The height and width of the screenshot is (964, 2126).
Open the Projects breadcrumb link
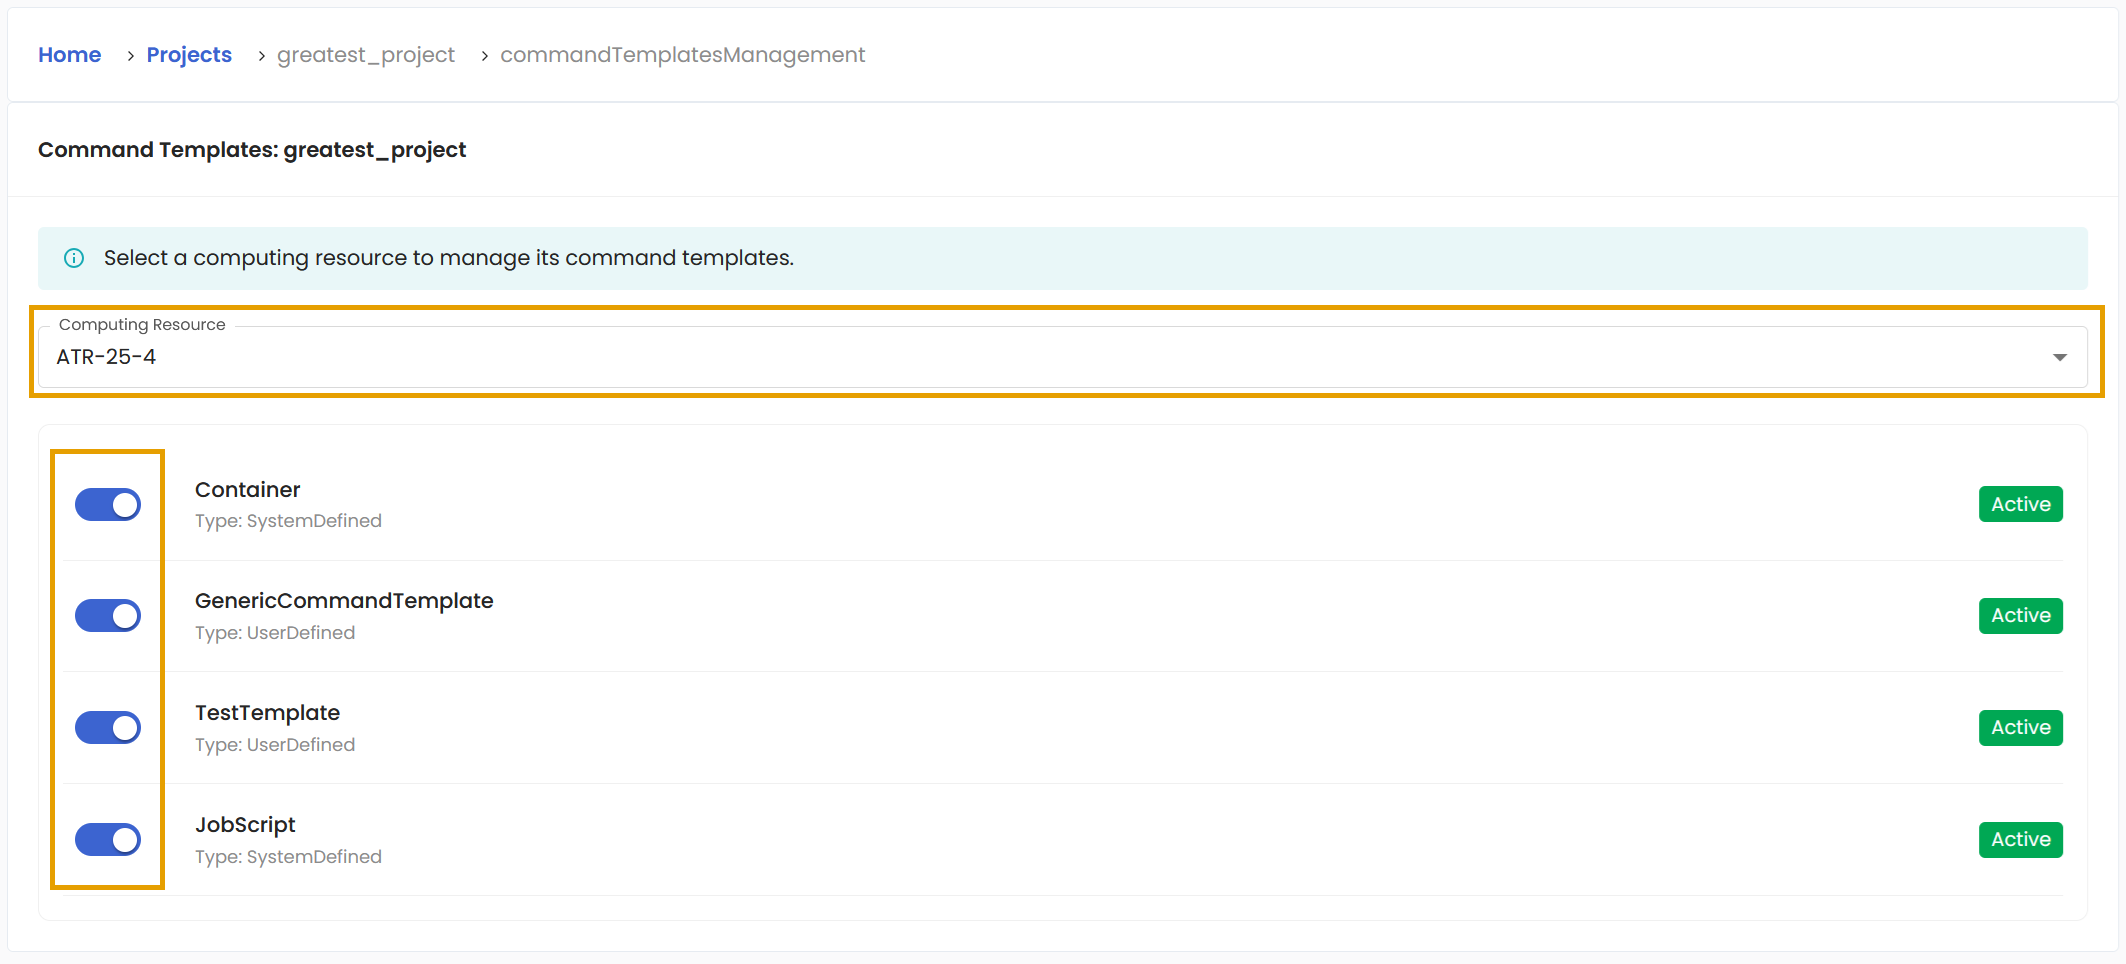[x=189, y=55]
